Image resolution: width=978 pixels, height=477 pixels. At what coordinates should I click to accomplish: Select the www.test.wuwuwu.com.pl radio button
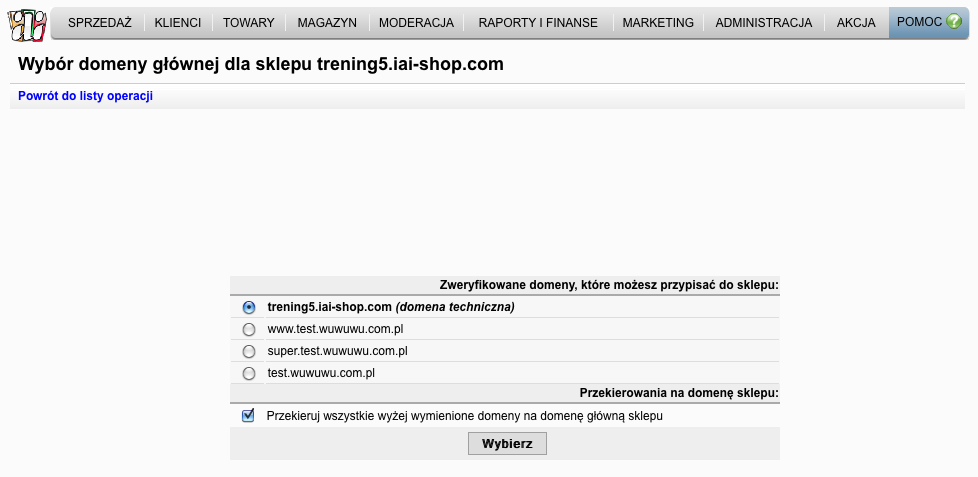249,329
